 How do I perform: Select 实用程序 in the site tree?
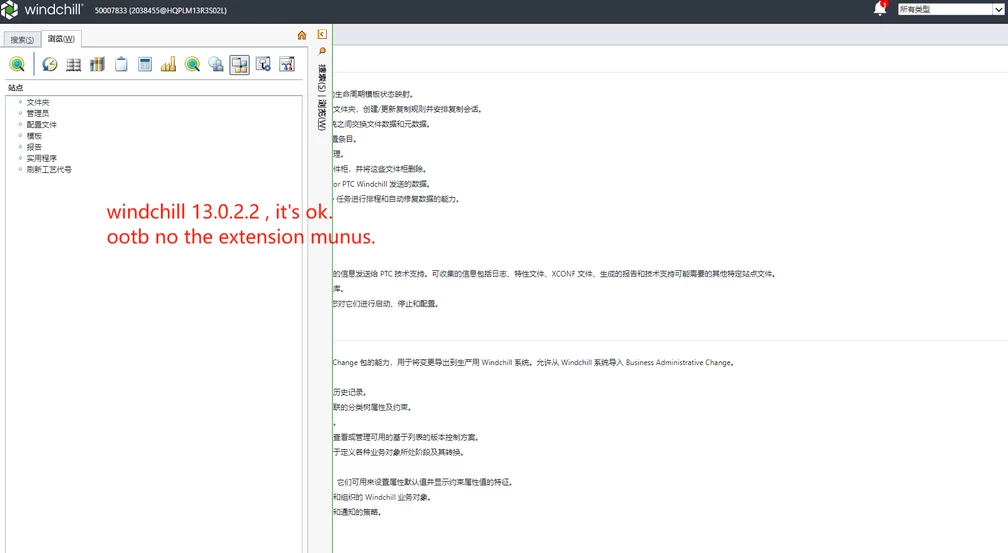coord(41,158)
